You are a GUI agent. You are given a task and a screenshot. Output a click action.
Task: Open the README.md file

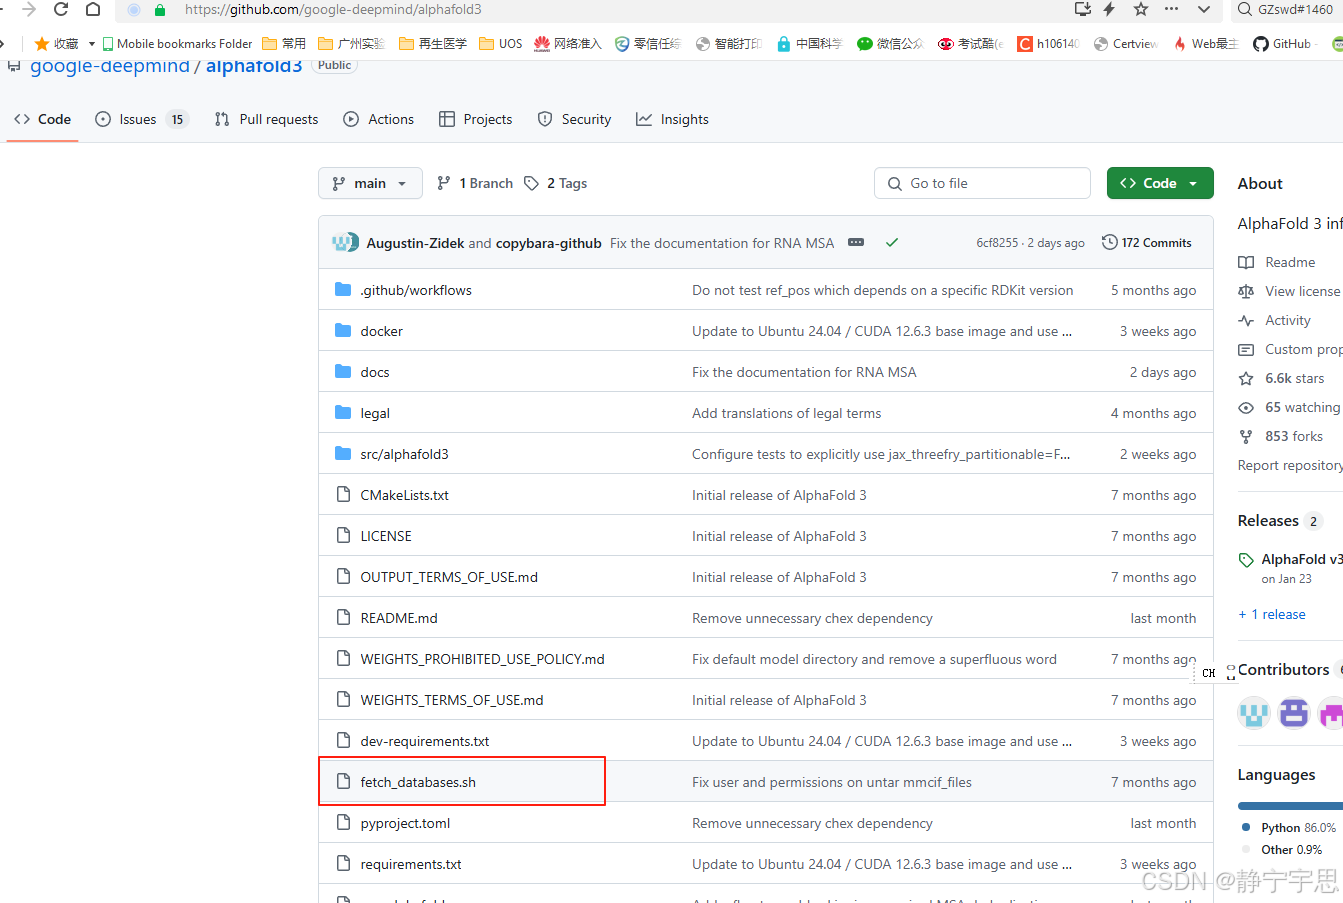click(x=399, y=618)
